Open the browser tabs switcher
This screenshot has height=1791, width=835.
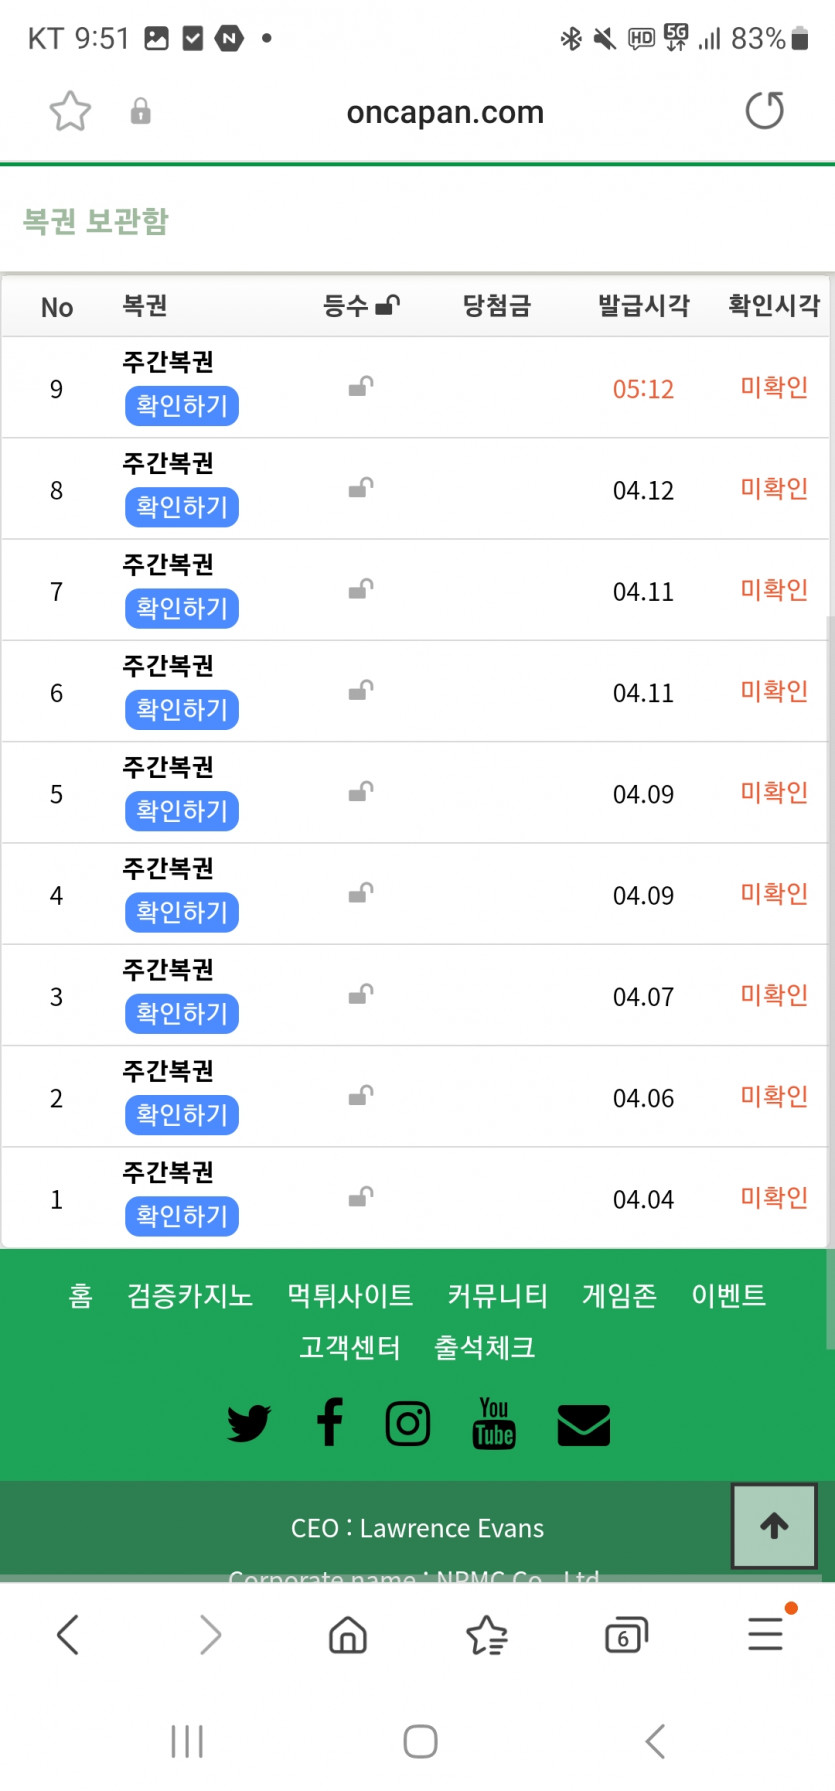(626, 1635)
